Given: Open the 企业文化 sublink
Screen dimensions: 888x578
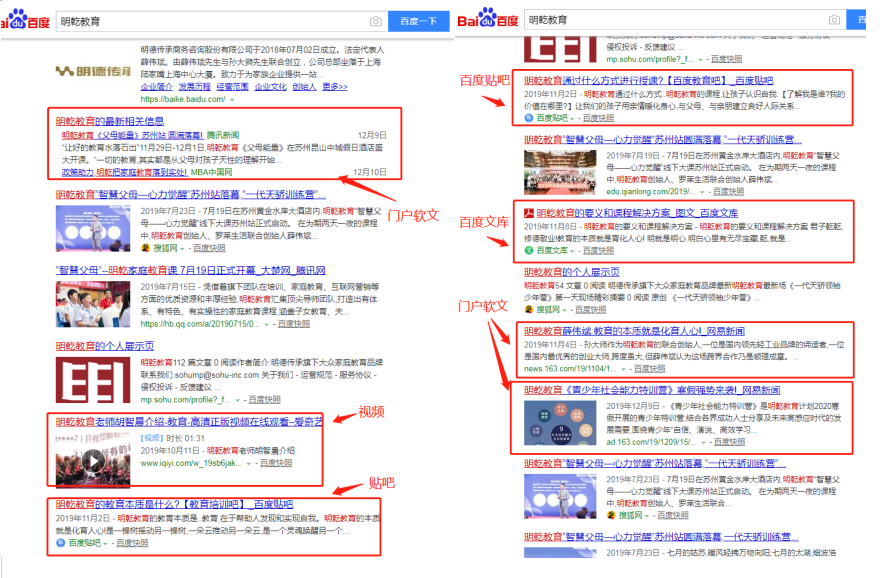Looking at the screenshot, I should coord(270,87).
